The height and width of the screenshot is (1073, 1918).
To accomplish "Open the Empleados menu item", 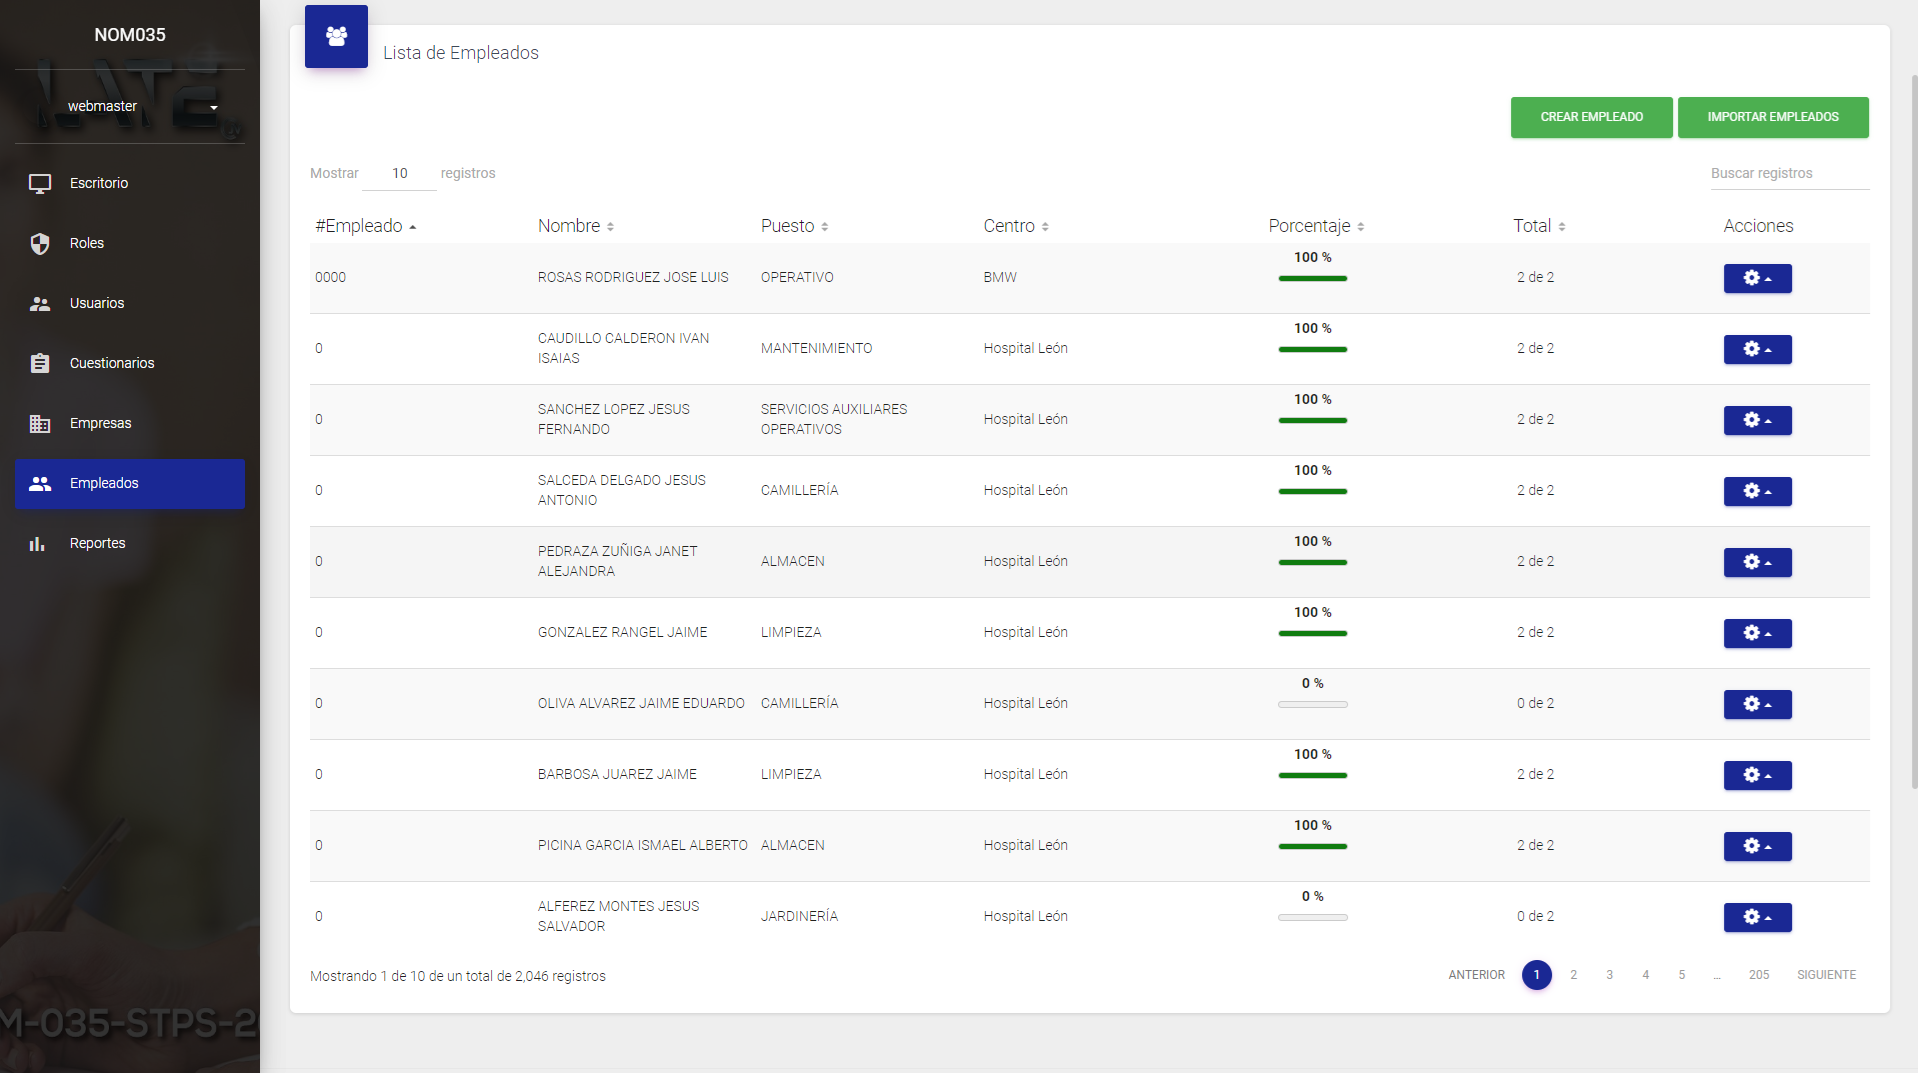I will coord(130,484).
